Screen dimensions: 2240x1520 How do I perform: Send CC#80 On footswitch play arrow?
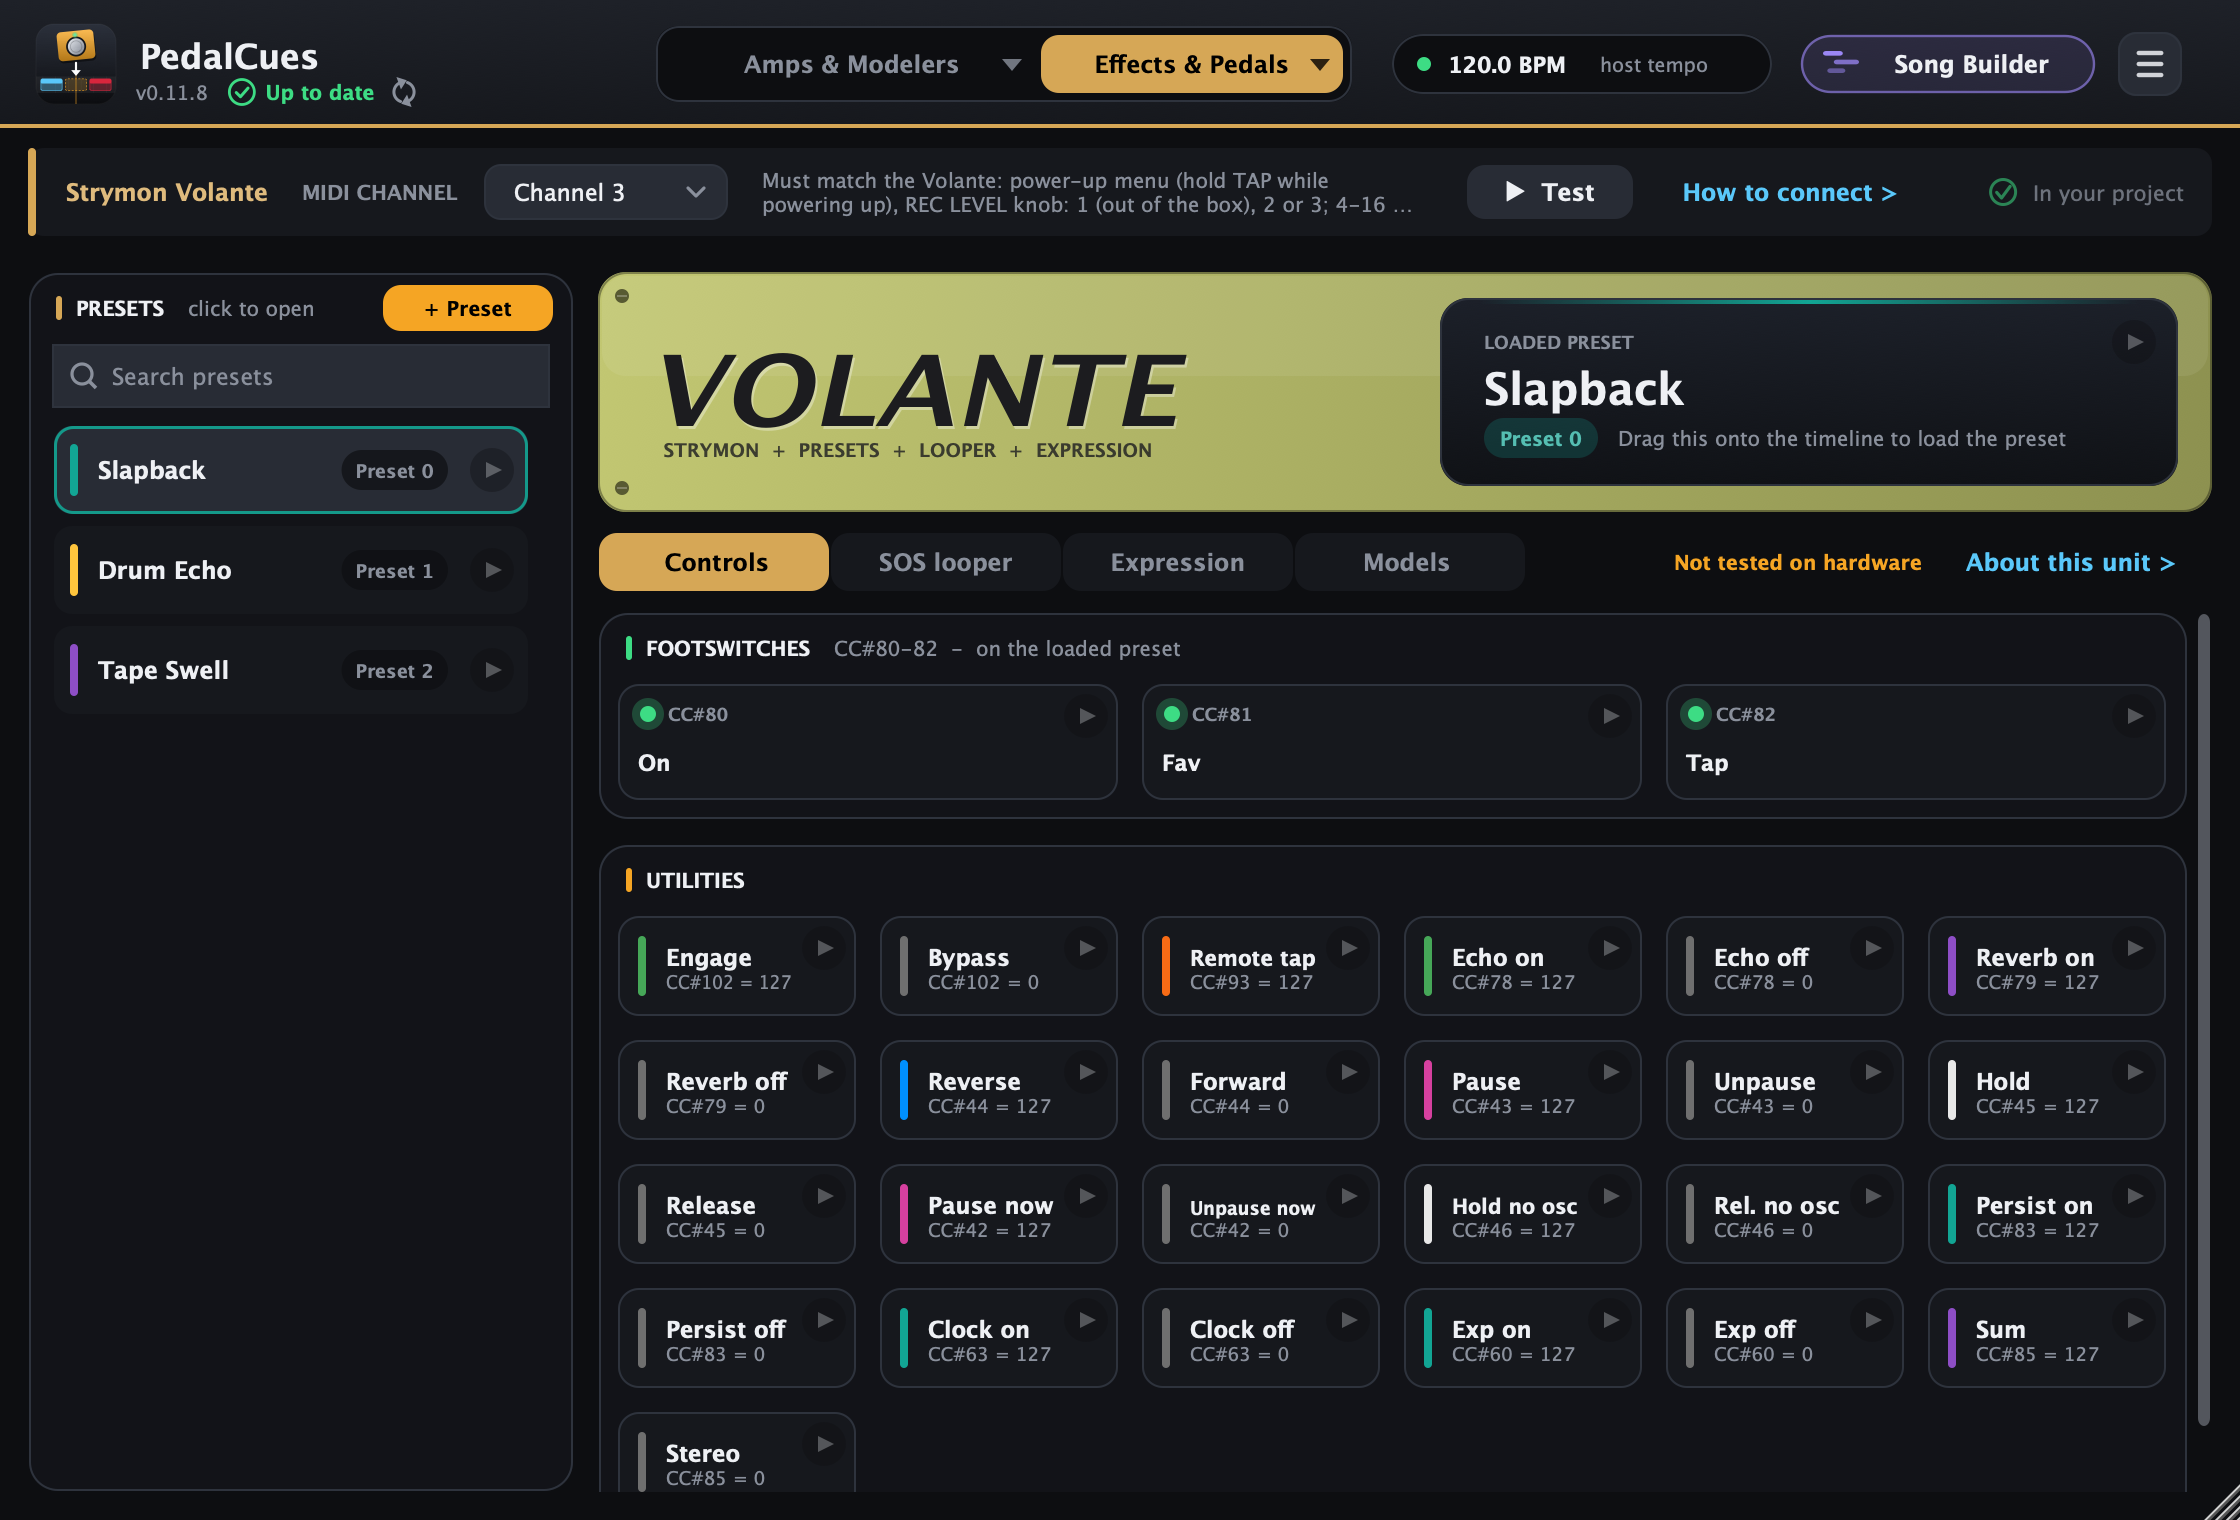[1086, 715]
